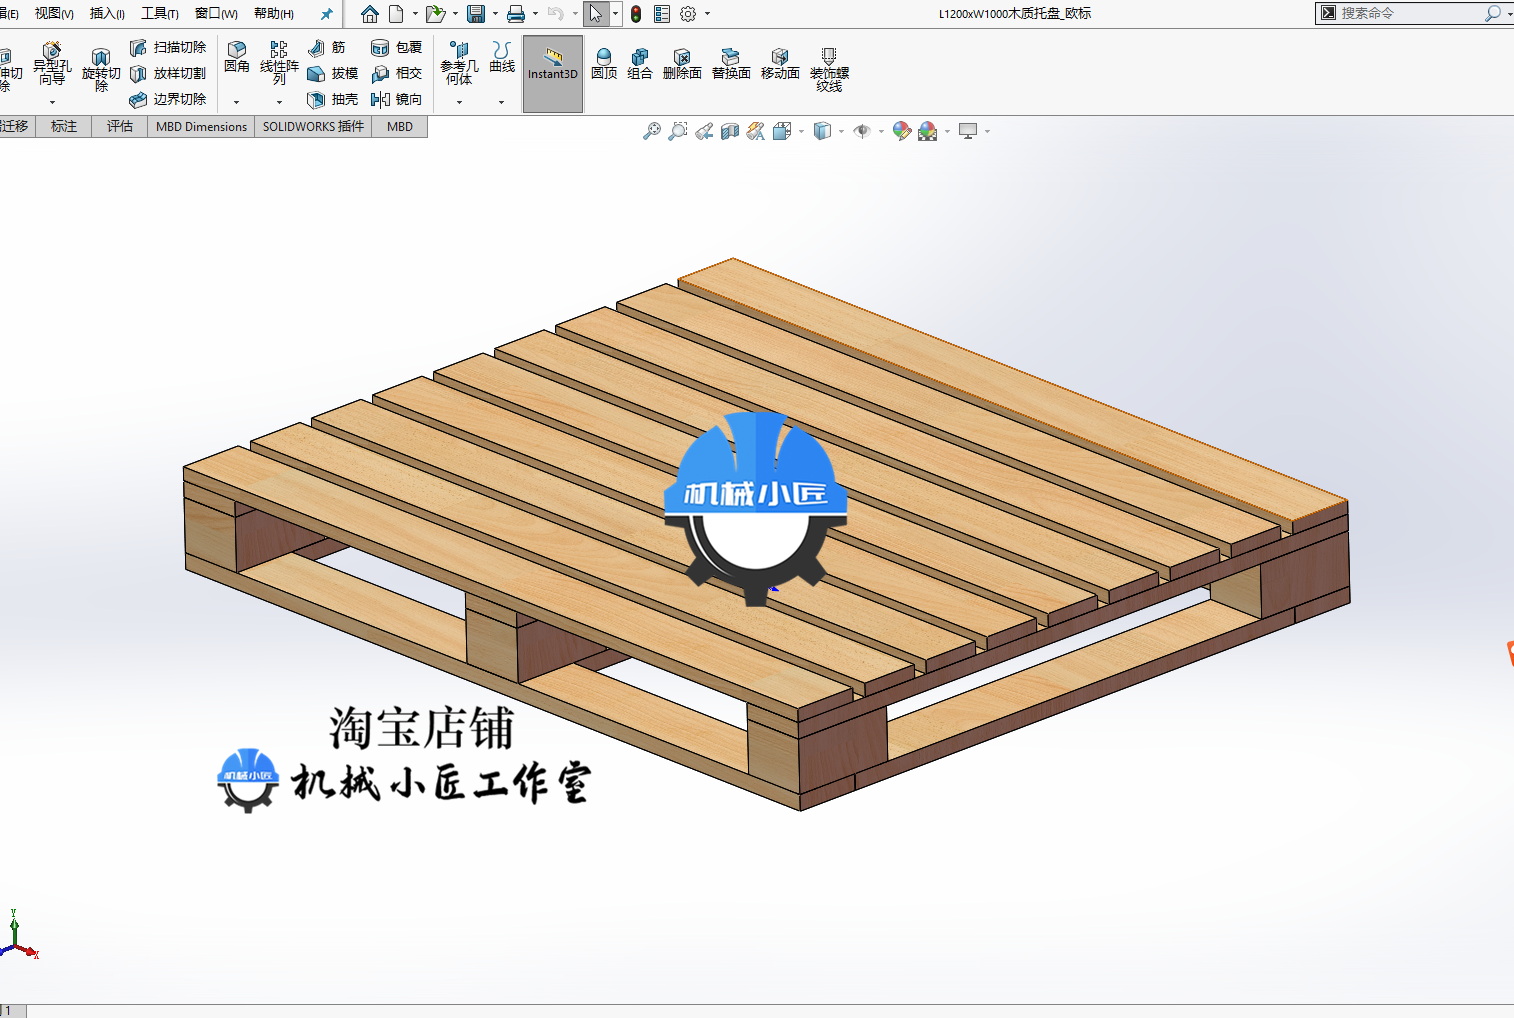Expand the New document dropdown arrow
The width and height of the screenshot is (1514, 1018).
415,14
